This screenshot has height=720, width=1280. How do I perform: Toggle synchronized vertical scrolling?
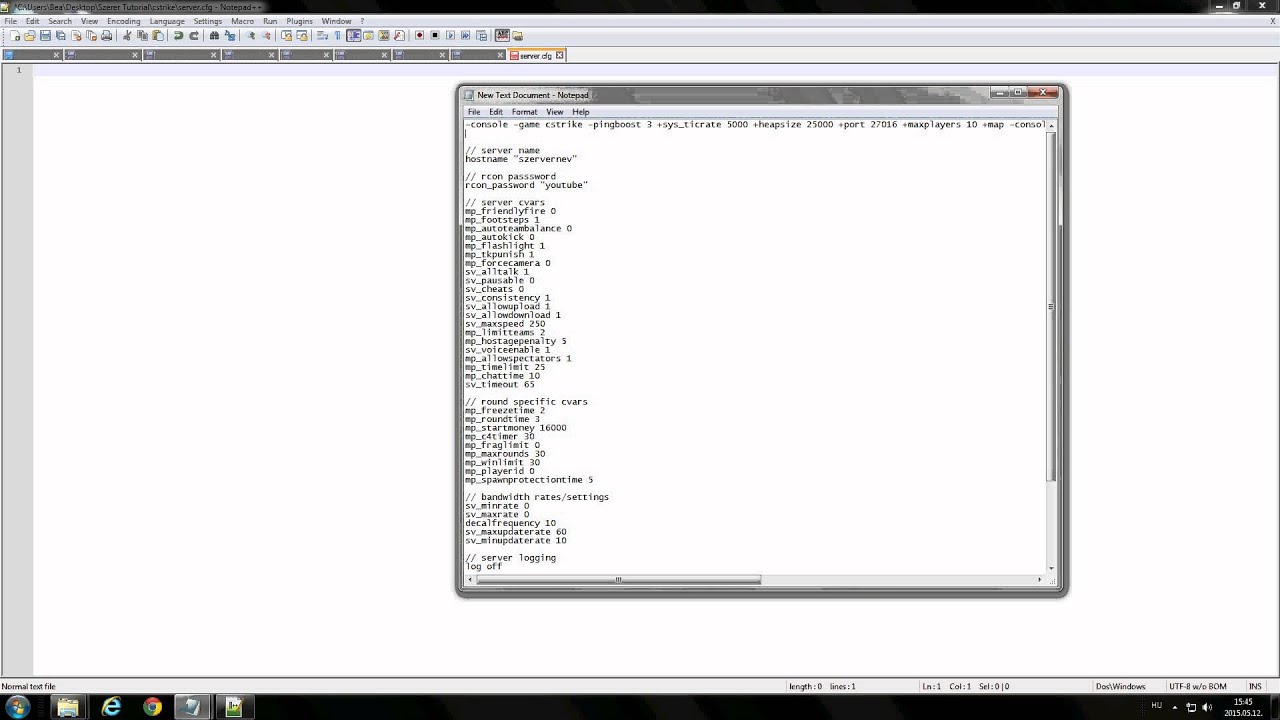286,35
